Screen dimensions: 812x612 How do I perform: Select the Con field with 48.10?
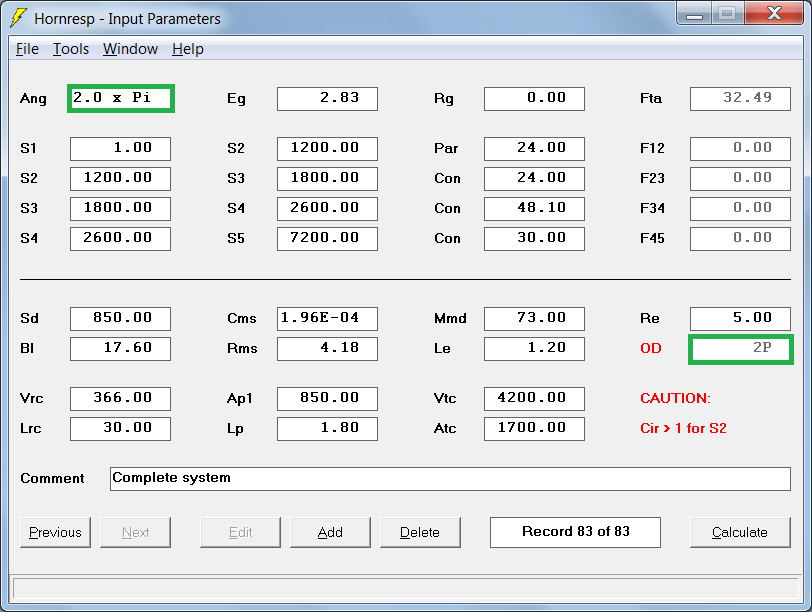click(x=534, y=209)
